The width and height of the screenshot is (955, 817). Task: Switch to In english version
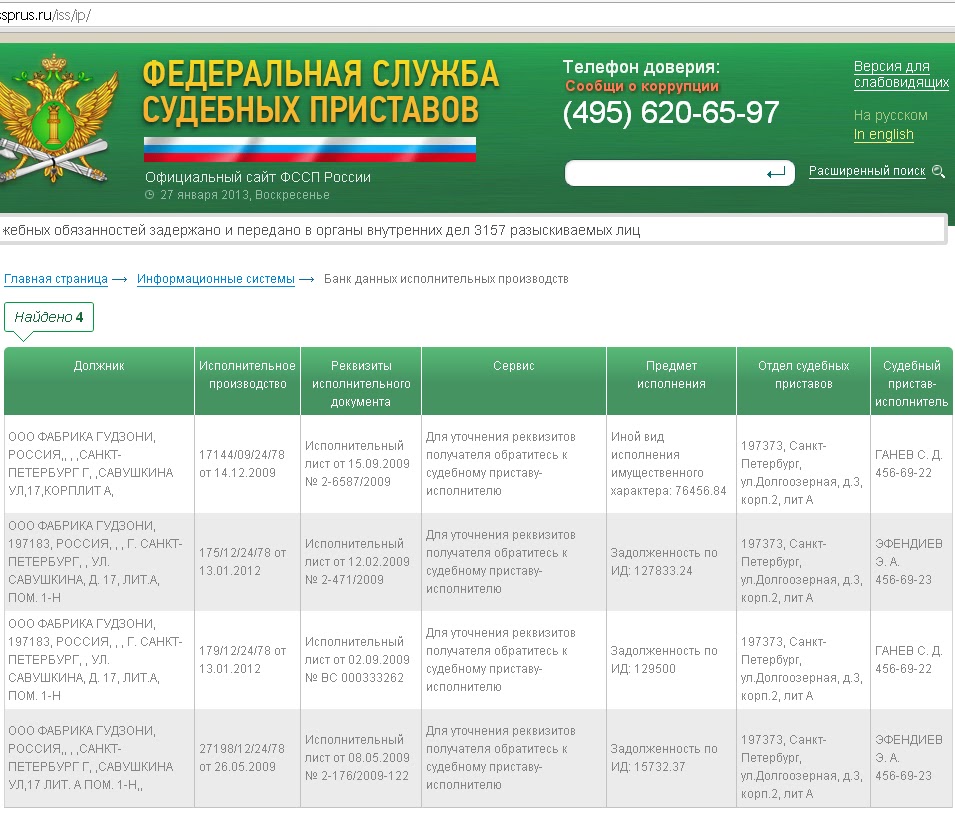(x=883, y=135)
